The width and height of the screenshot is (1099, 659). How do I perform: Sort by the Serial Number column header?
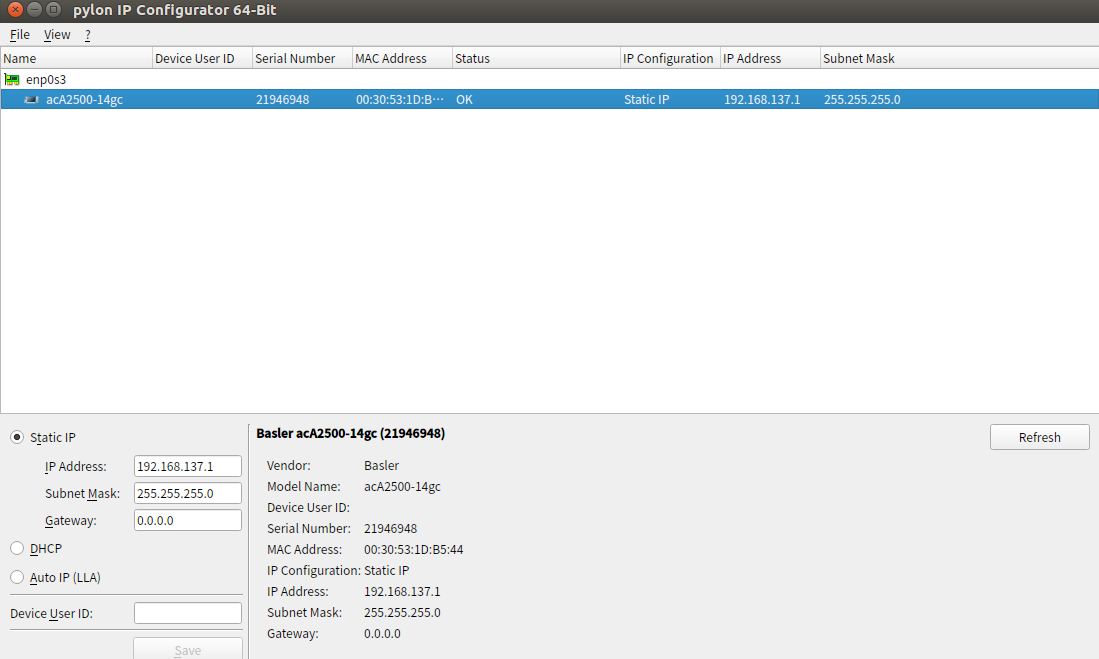point(302,58)
